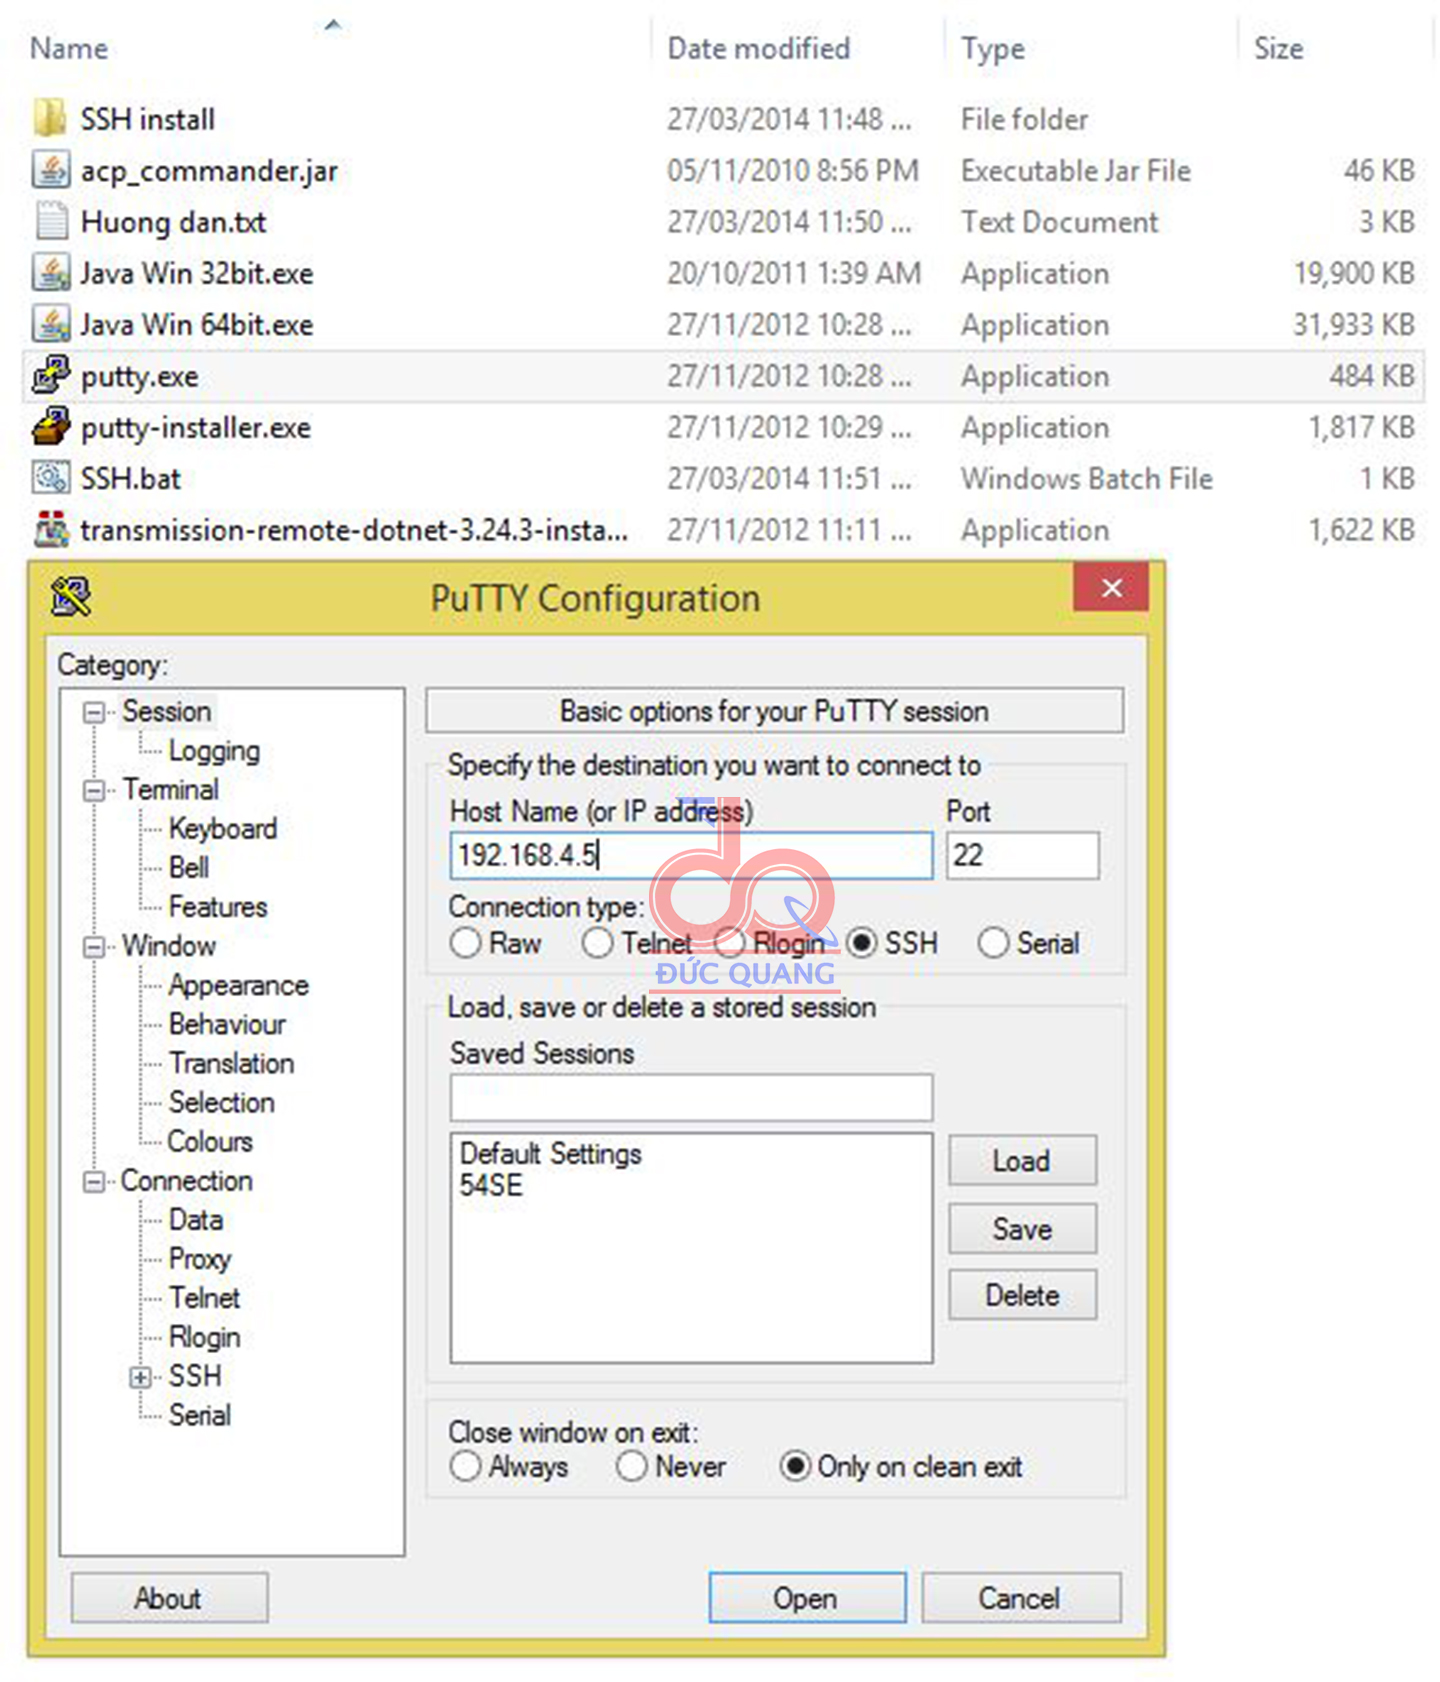Click the SSH.bat batch file icon
1440x1682 pixels.
[50, 478]
